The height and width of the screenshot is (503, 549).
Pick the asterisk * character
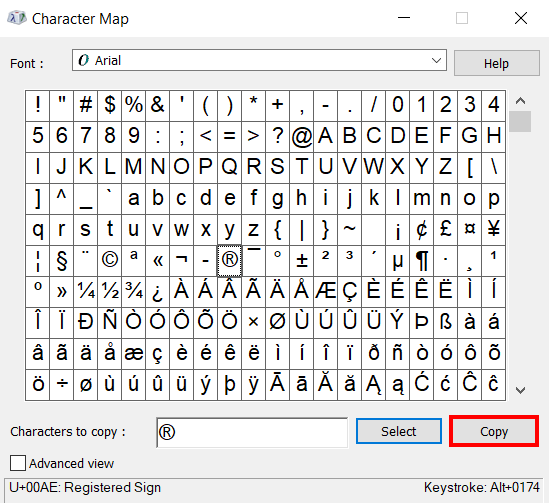pyautogui.click(x=253, y=106)
